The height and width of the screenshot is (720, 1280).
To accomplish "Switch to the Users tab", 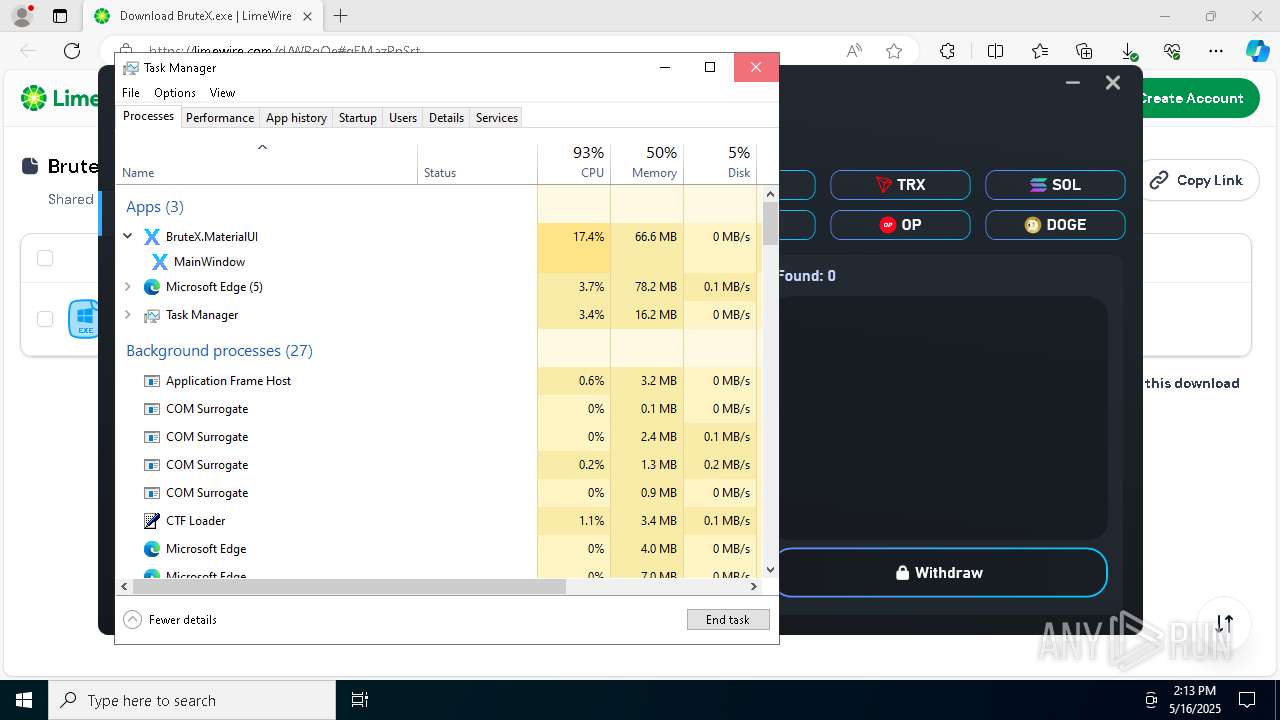I will [403, 118].
